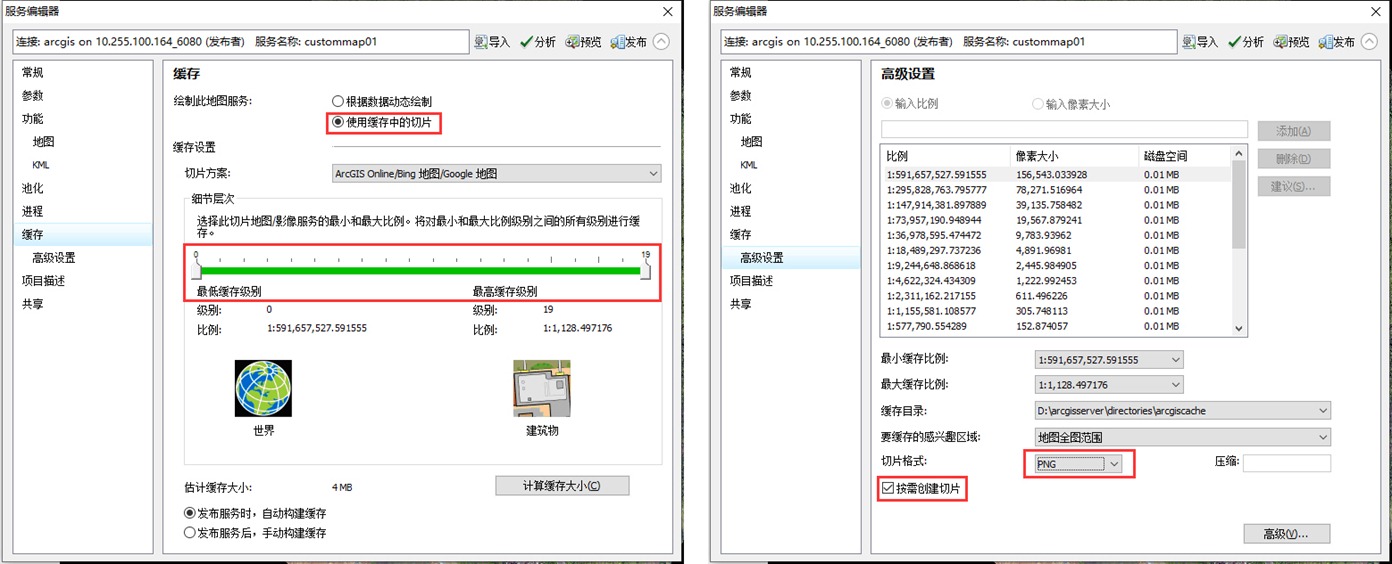This screenshot has height=564, width=1392.
Task: Select 项目描述 in the left dialog sidebar
Action: [x=43, y=281]
